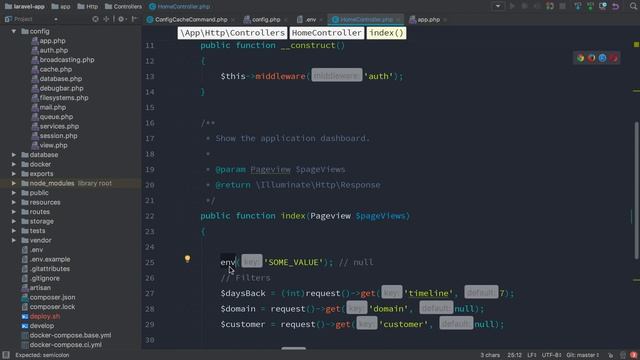Image resolution: width=640 pixels, height=360 pixels.
Task: Open Project panel gear settings
Action: click(121, 19)
